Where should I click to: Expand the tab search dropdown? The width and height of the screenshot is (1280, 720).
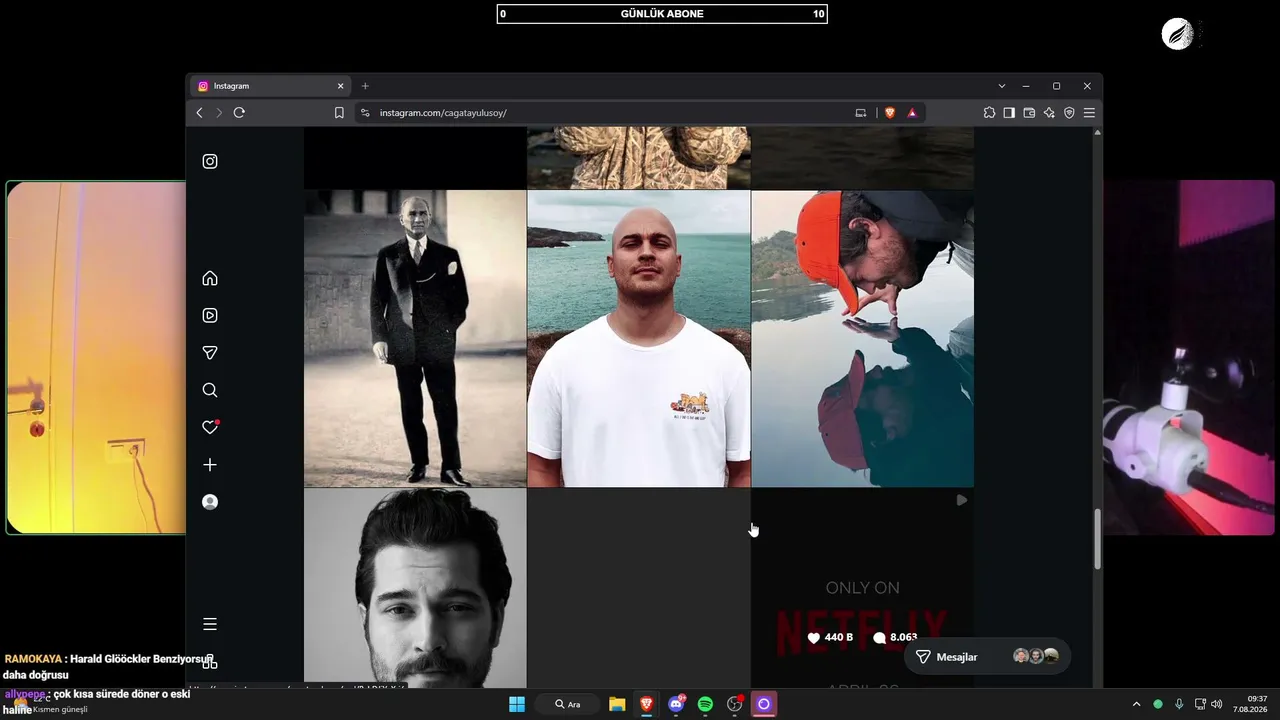[1002, 86]
